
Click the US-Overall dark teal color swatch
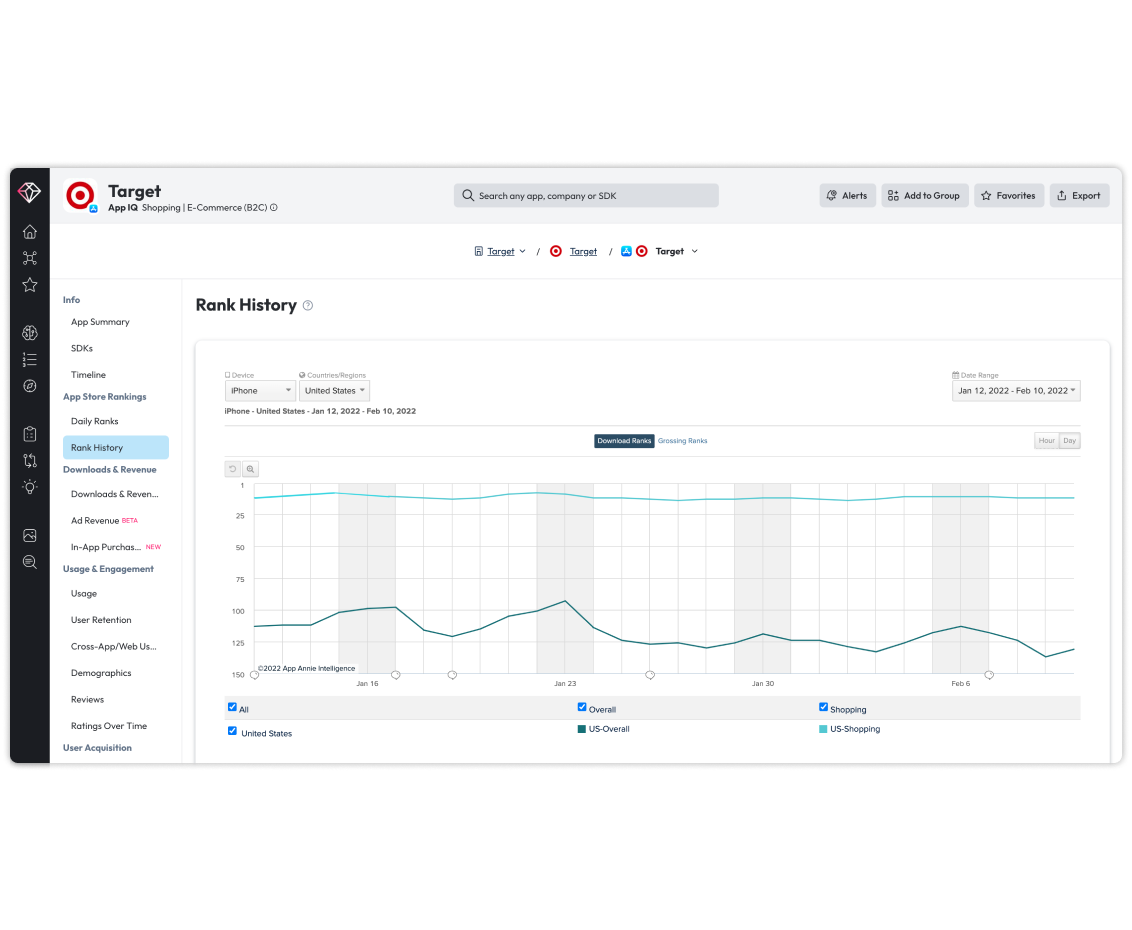582,729
